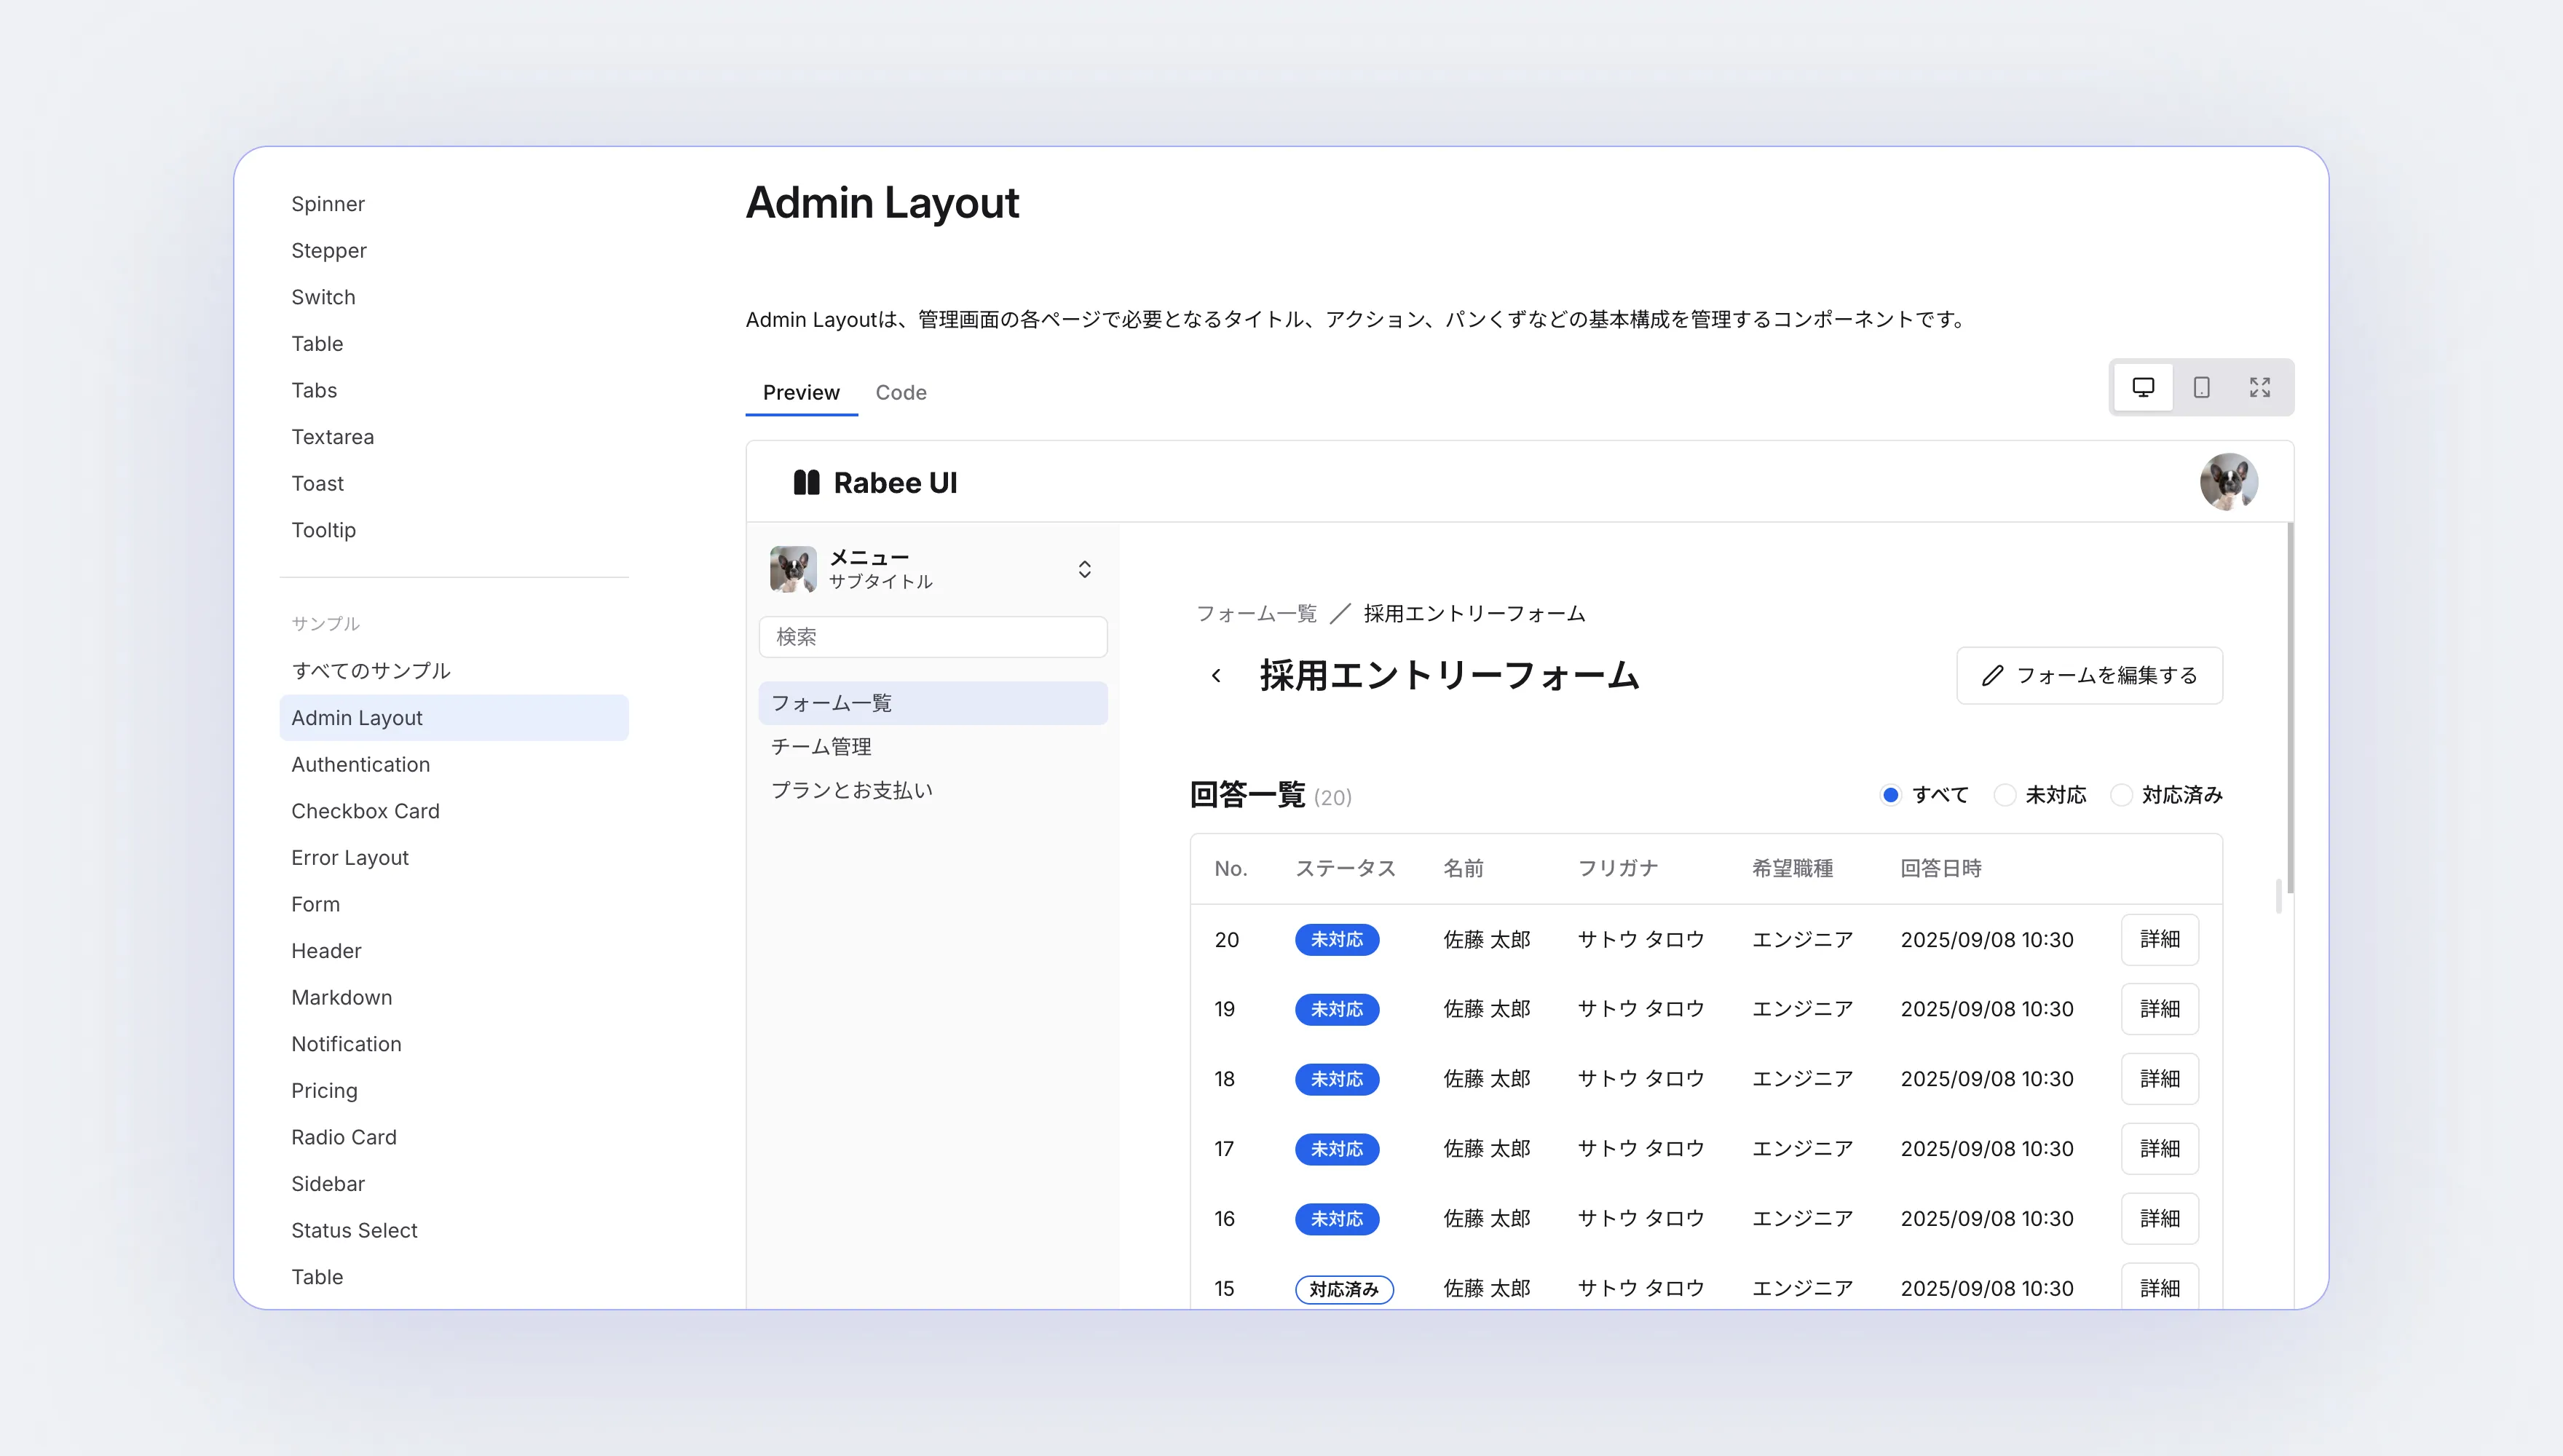Click 未対応 badge in row 20
2563x1456 pixels.
click(x=1337, y=940)
